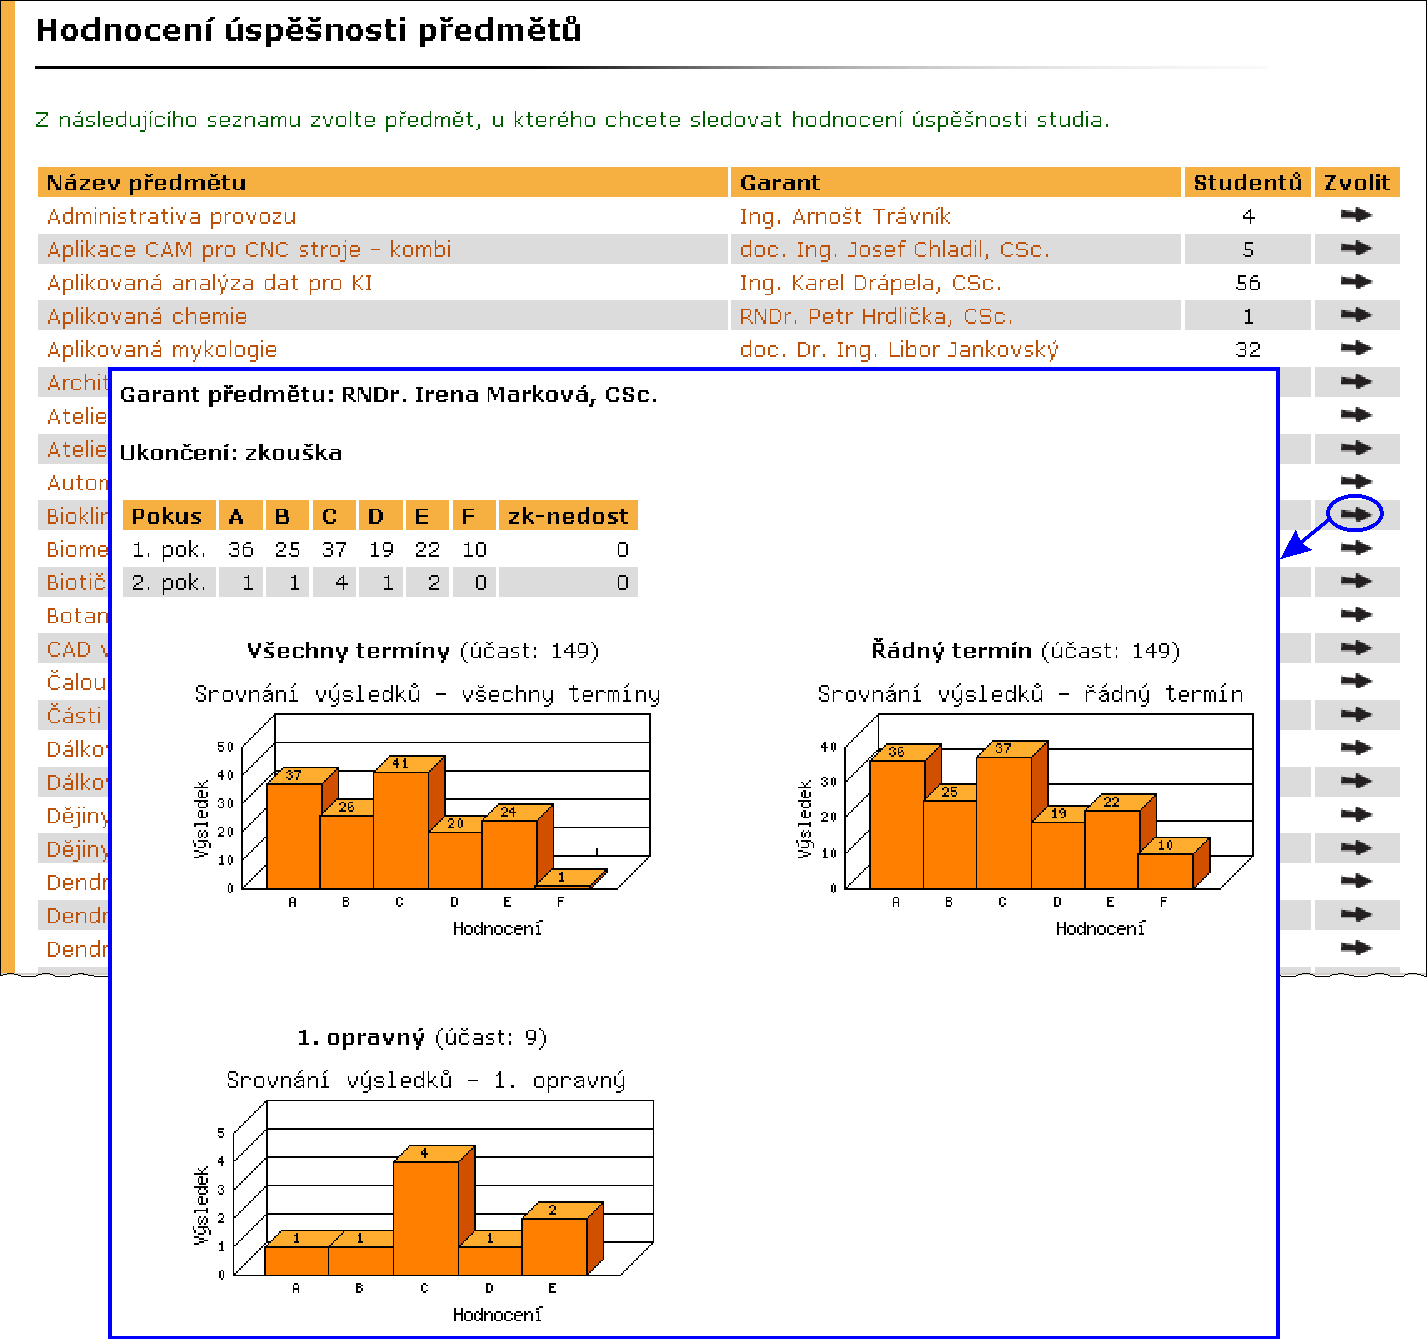Click 'Ukončení: zkouška' text

click(231, 453)
